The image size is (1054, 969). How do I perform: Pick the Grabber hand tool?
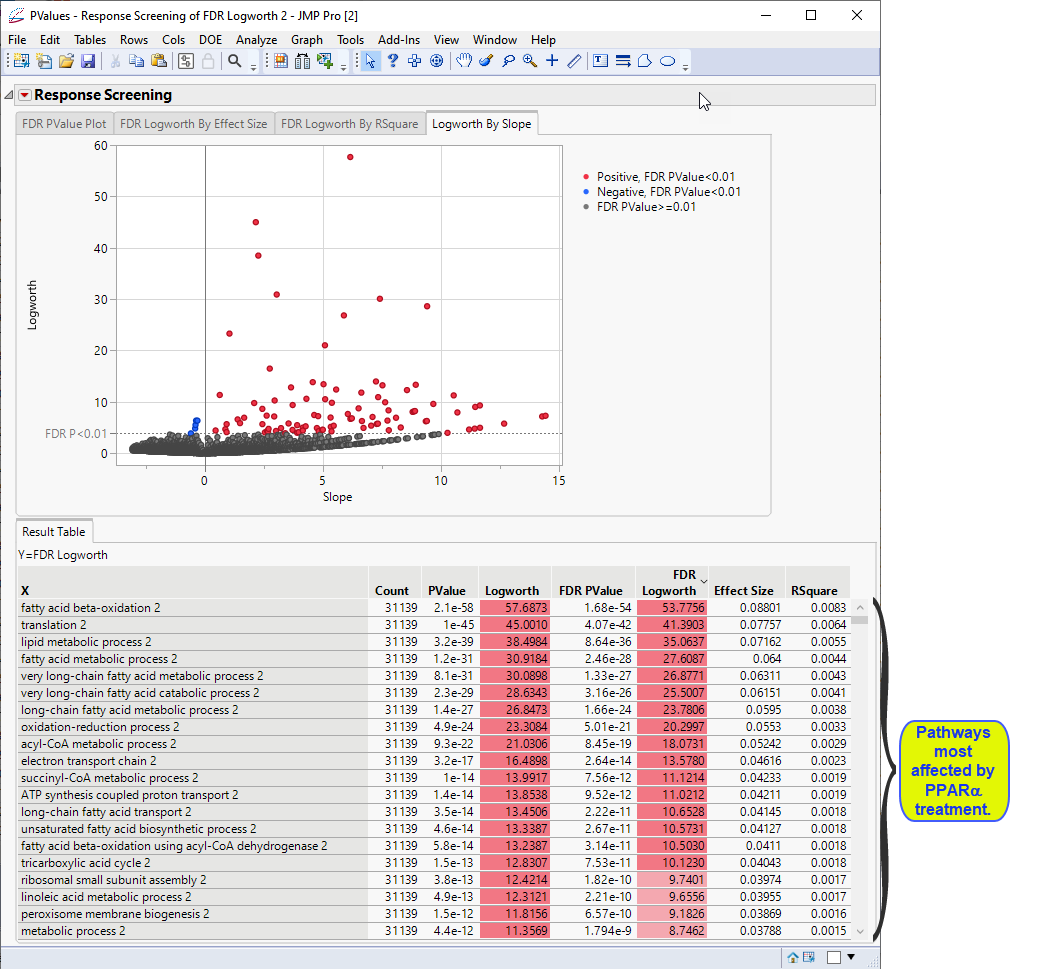[464, 61]
